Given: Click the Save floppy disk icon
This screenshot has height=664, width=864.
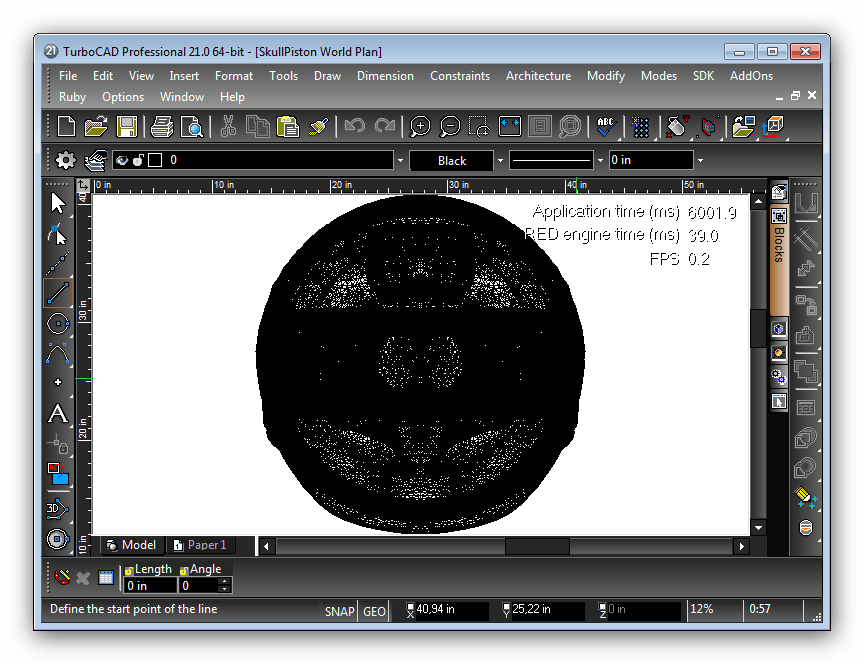Looking at the screenshot, I should click(127, 126).
